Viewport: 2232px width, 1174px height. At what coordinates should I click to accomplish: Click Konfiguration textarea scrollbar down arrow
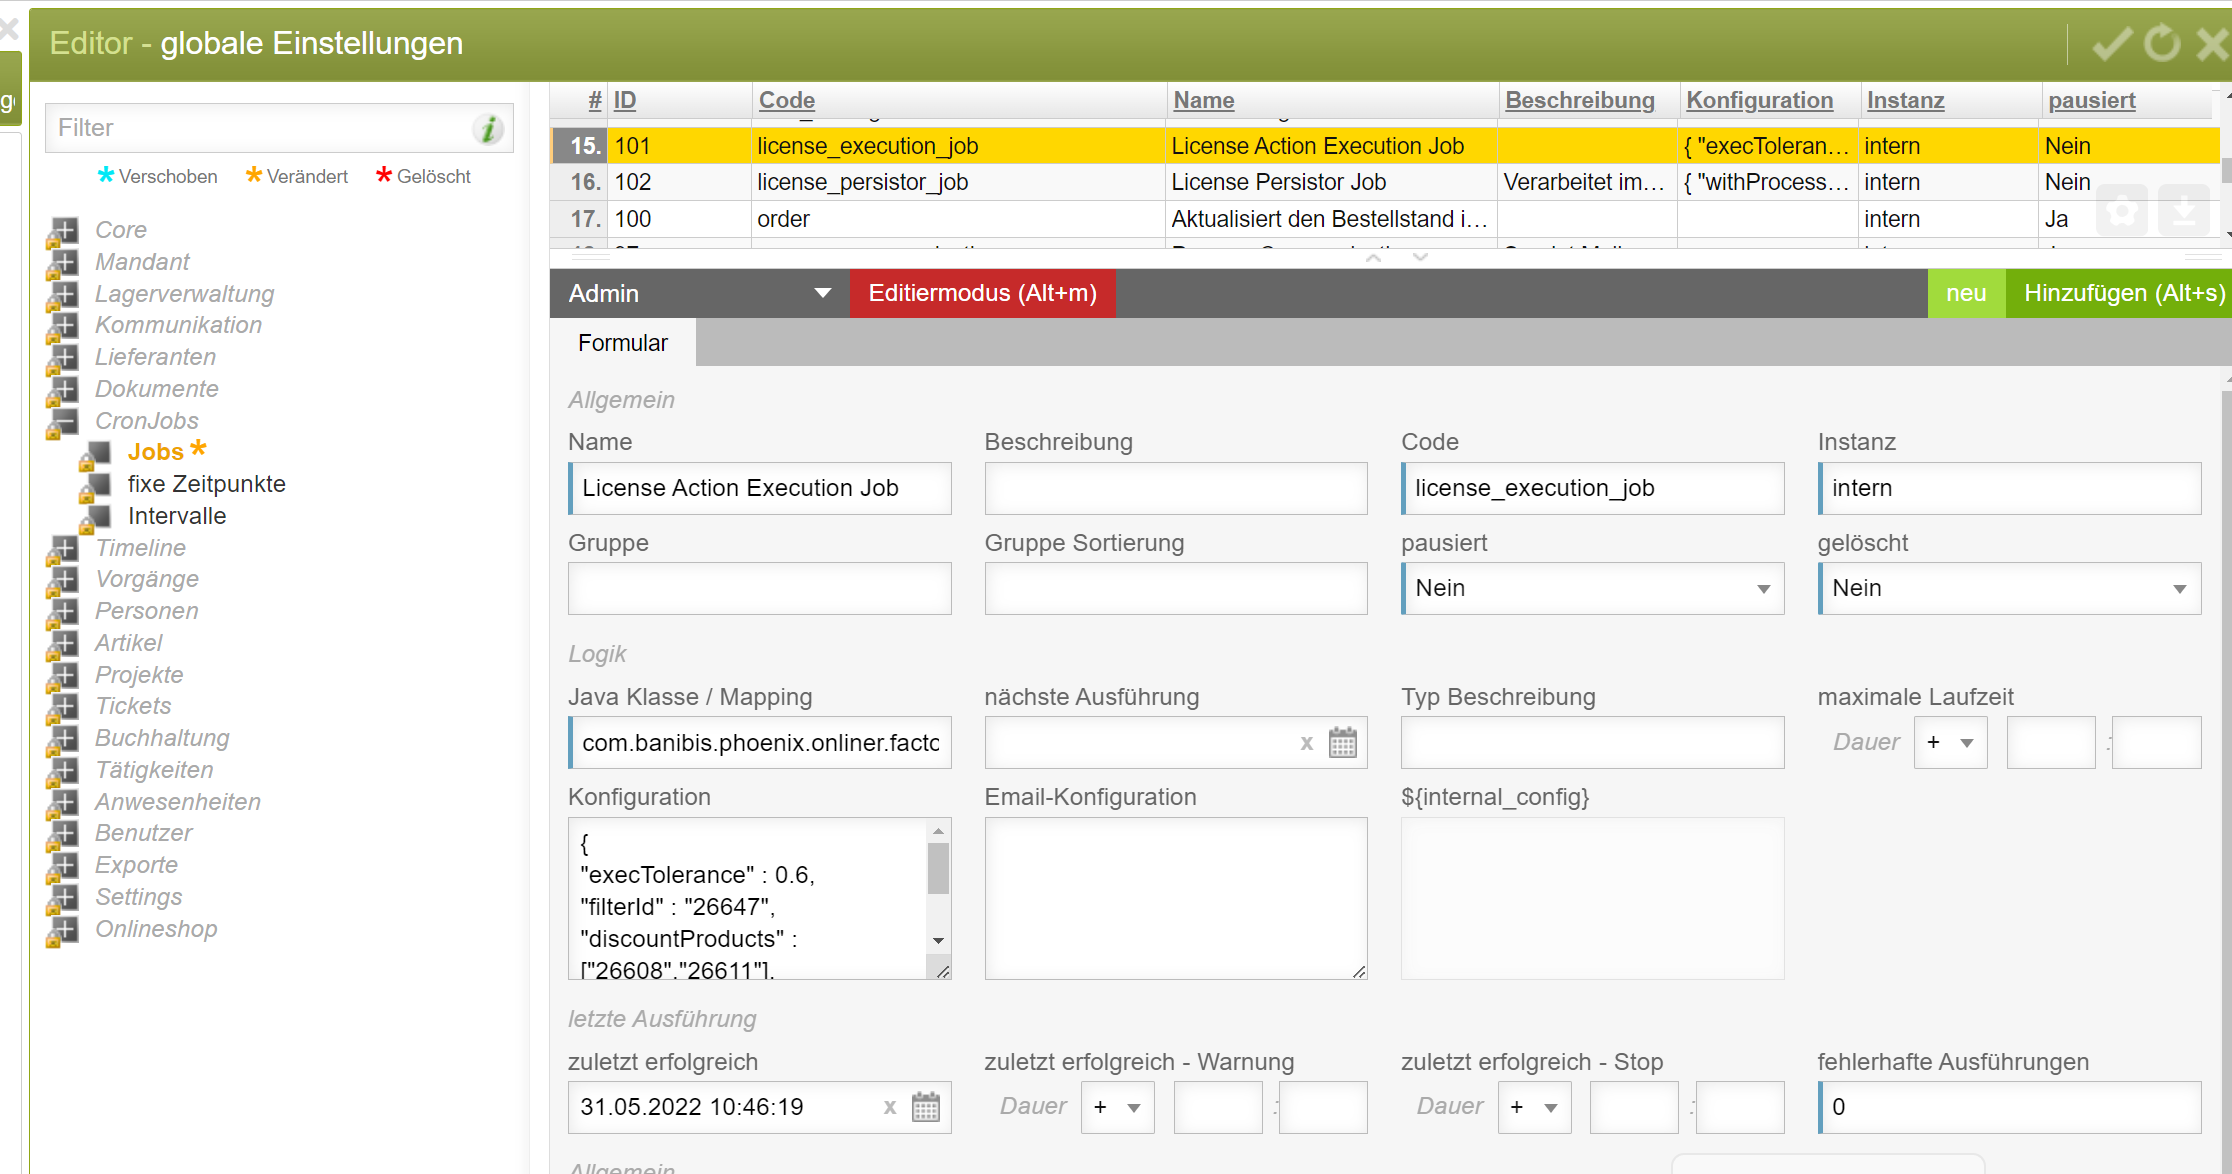tap(938, 940)
